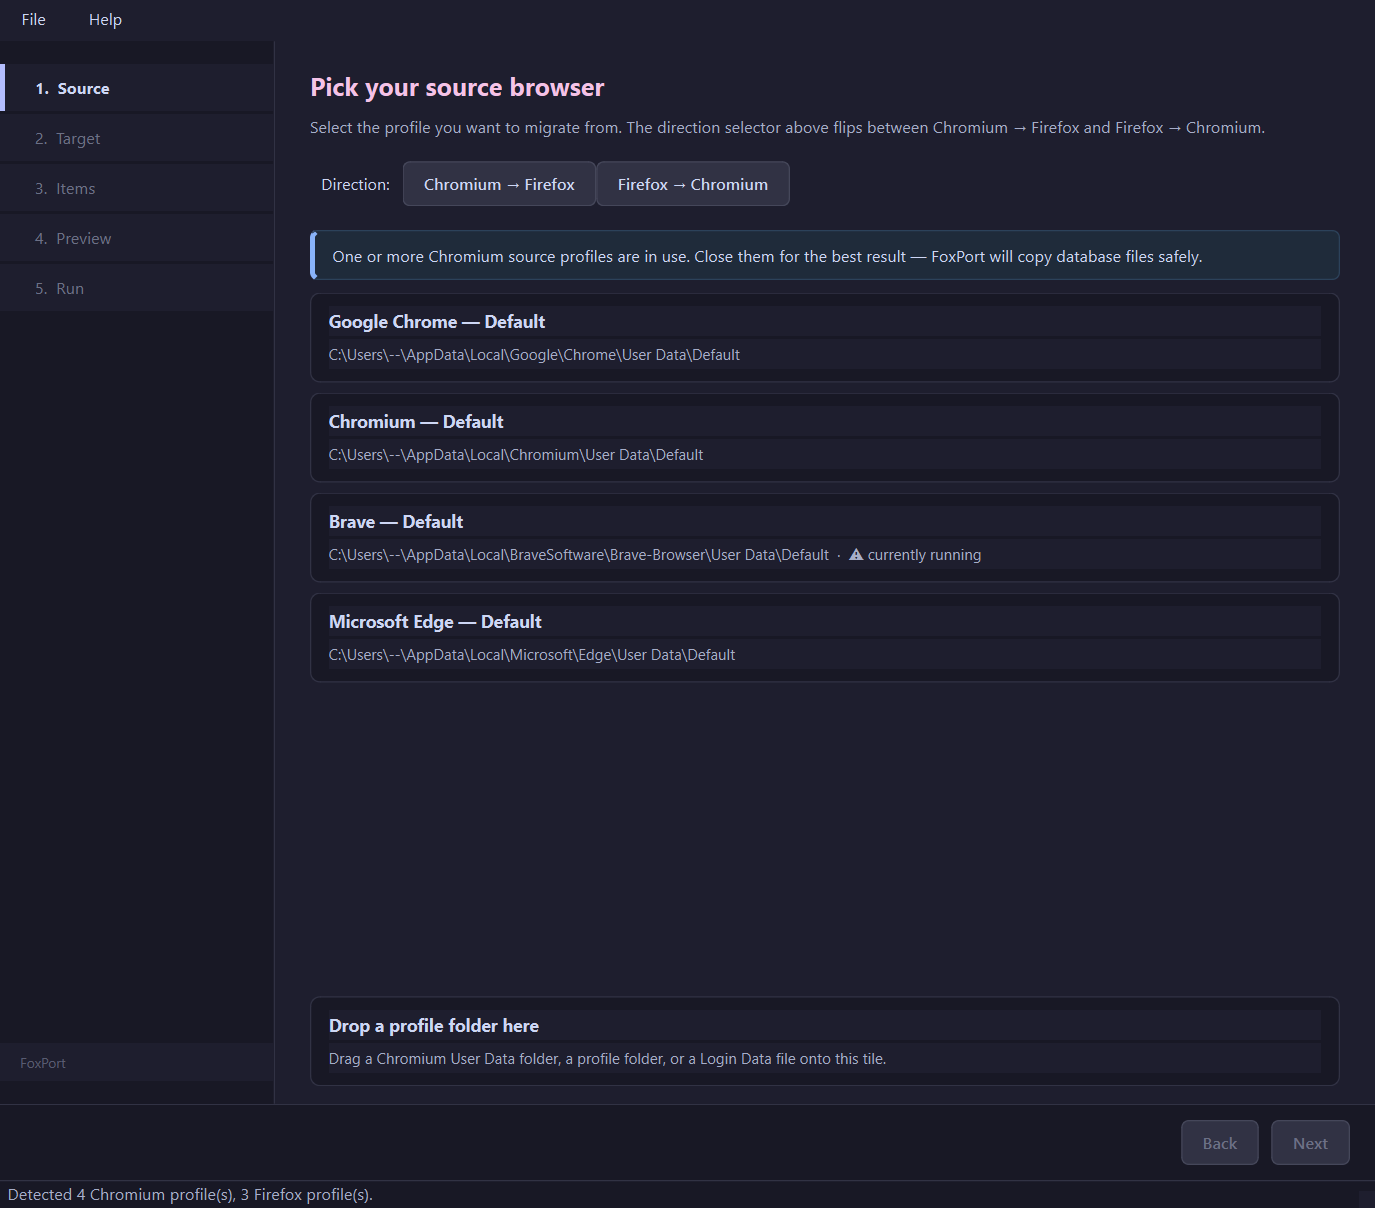The width and height of the screenshot is (1375, 1208).
Task: Open the File menu
Action: (x=34, y=20)
